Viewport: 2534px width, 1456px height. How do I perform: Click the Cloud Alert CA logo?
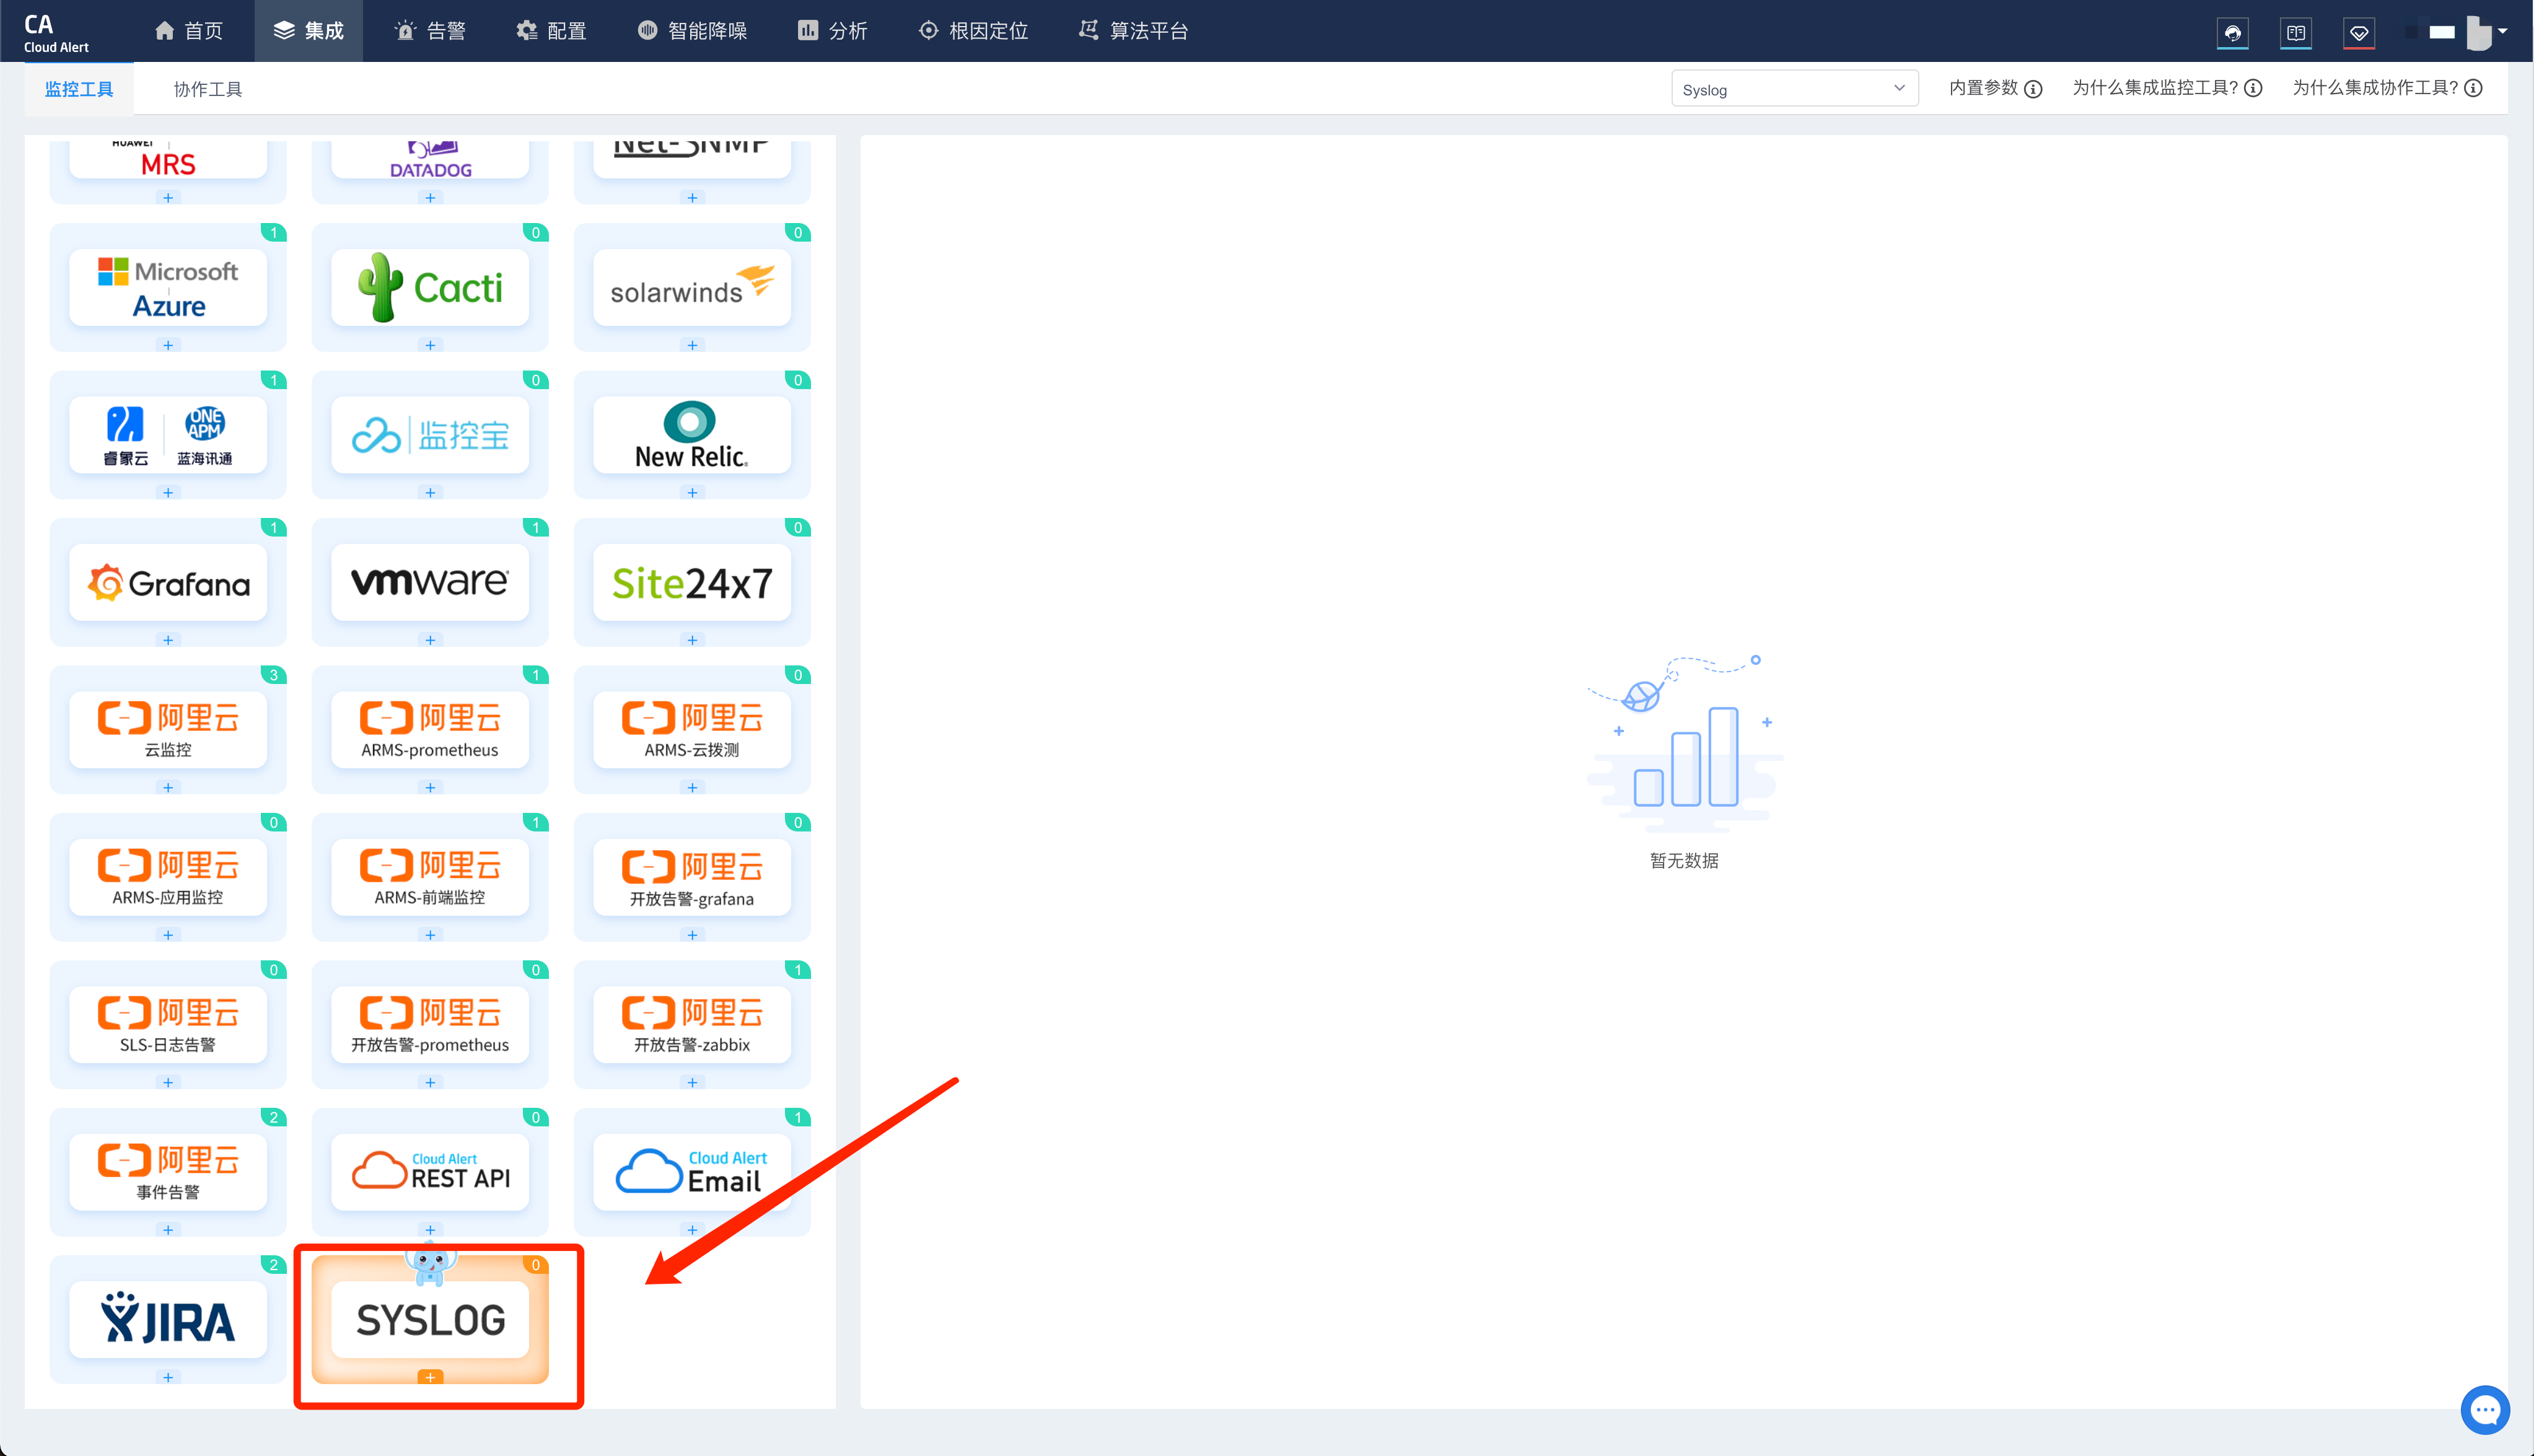[x=56, y=32]
